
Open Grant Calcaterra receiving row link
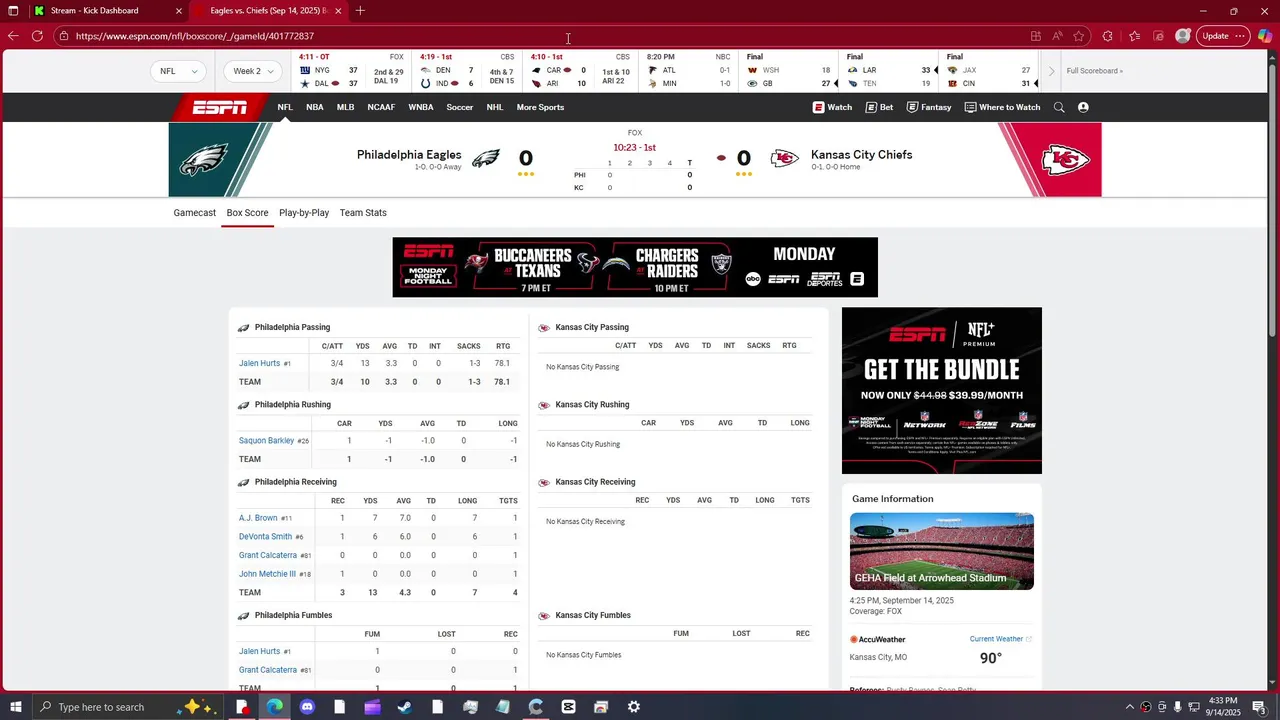pos(267,555)
